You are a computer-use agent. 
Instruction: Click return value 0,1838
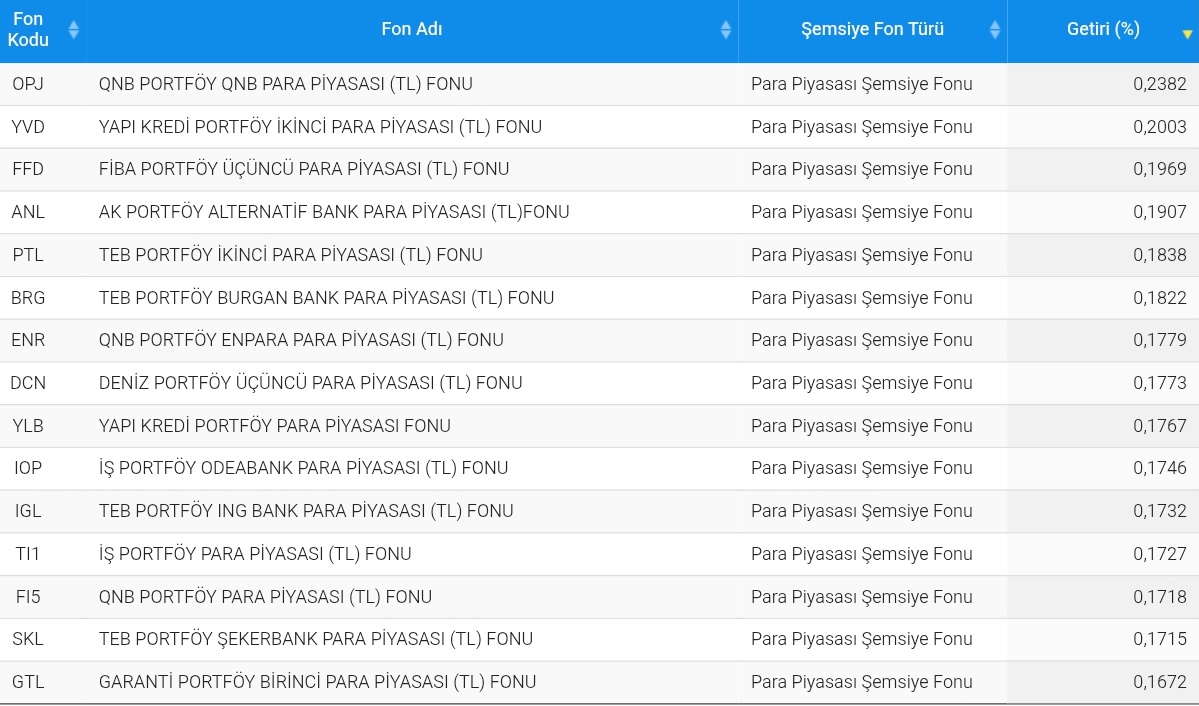[x=1159, y=255]
